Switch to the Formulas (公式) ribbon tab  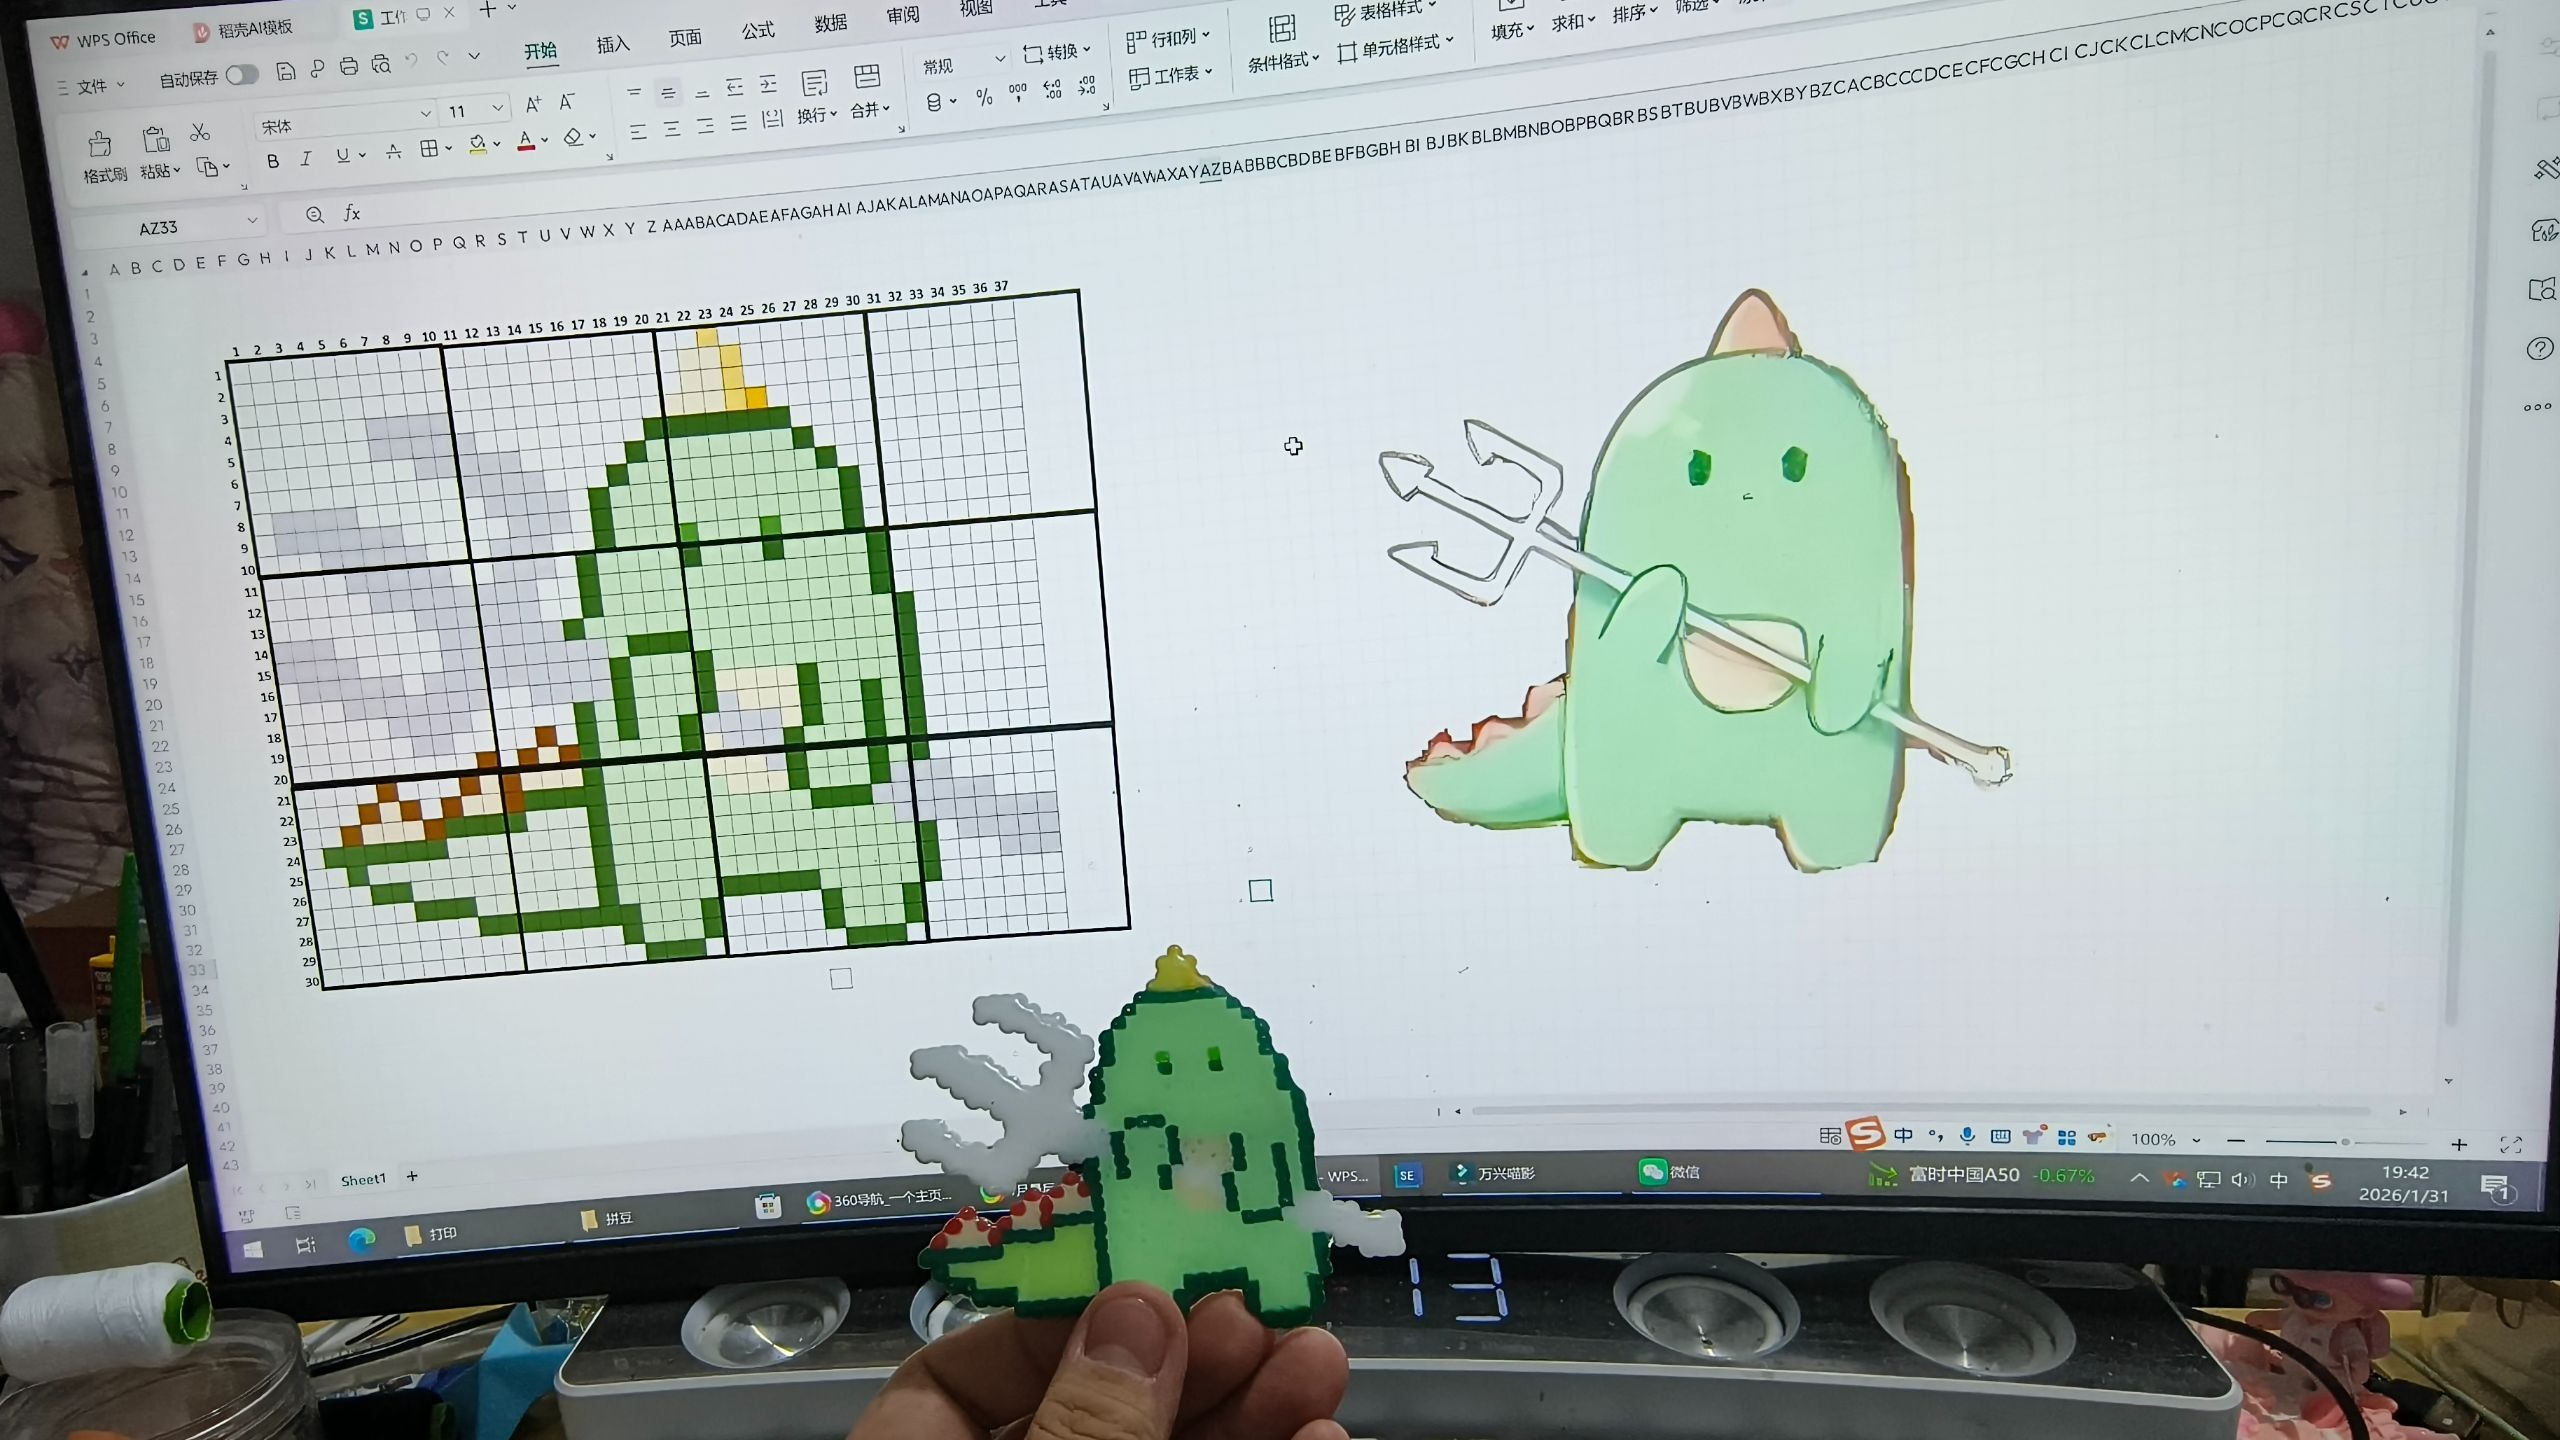click(757, 31)
